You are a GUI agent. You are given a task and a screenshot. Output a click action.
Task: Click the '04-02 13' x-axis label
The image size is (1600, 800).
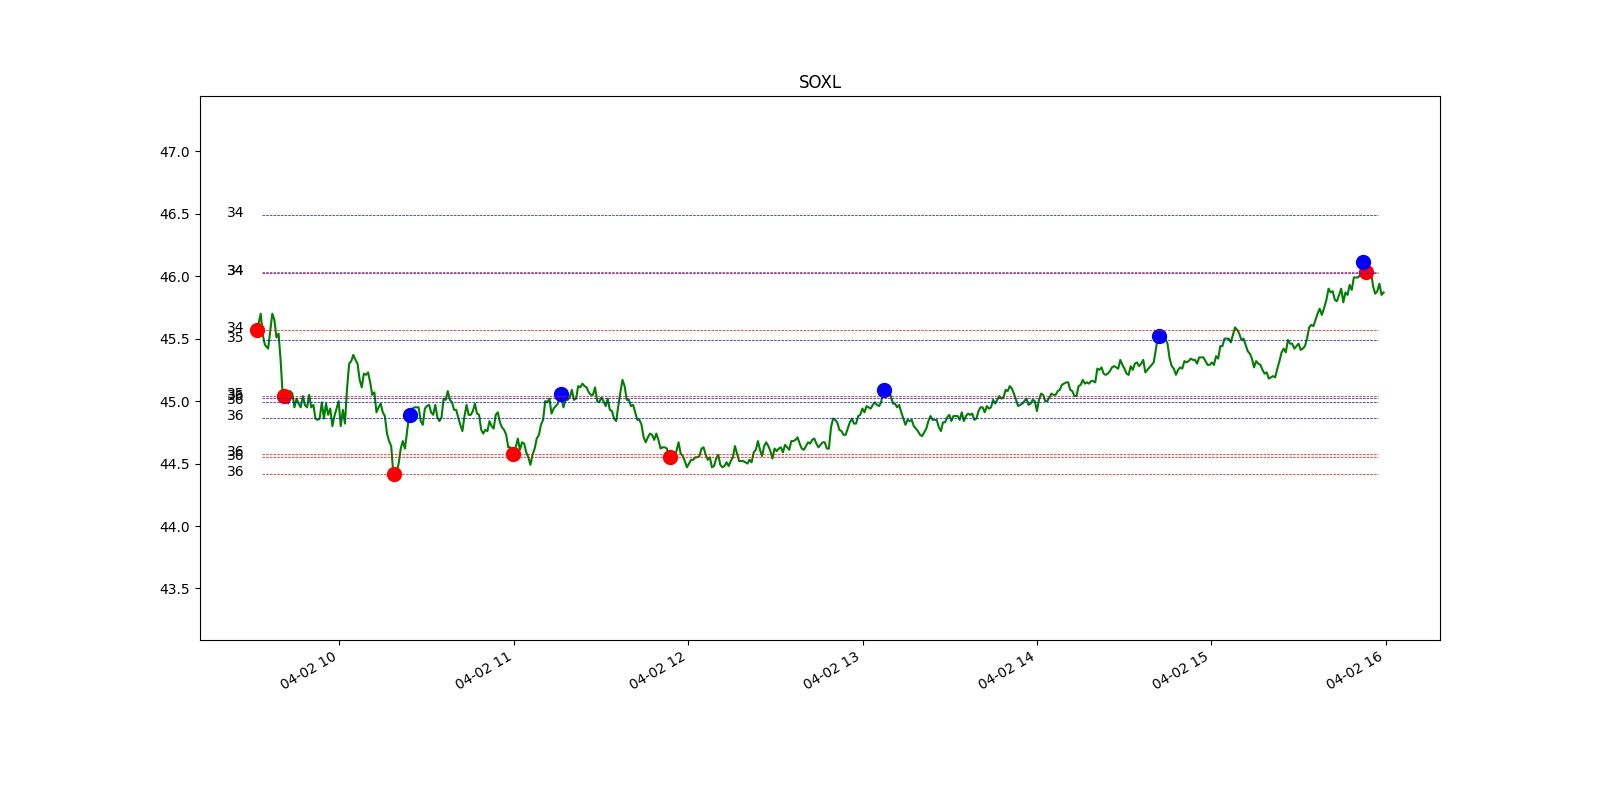(831, 670)
